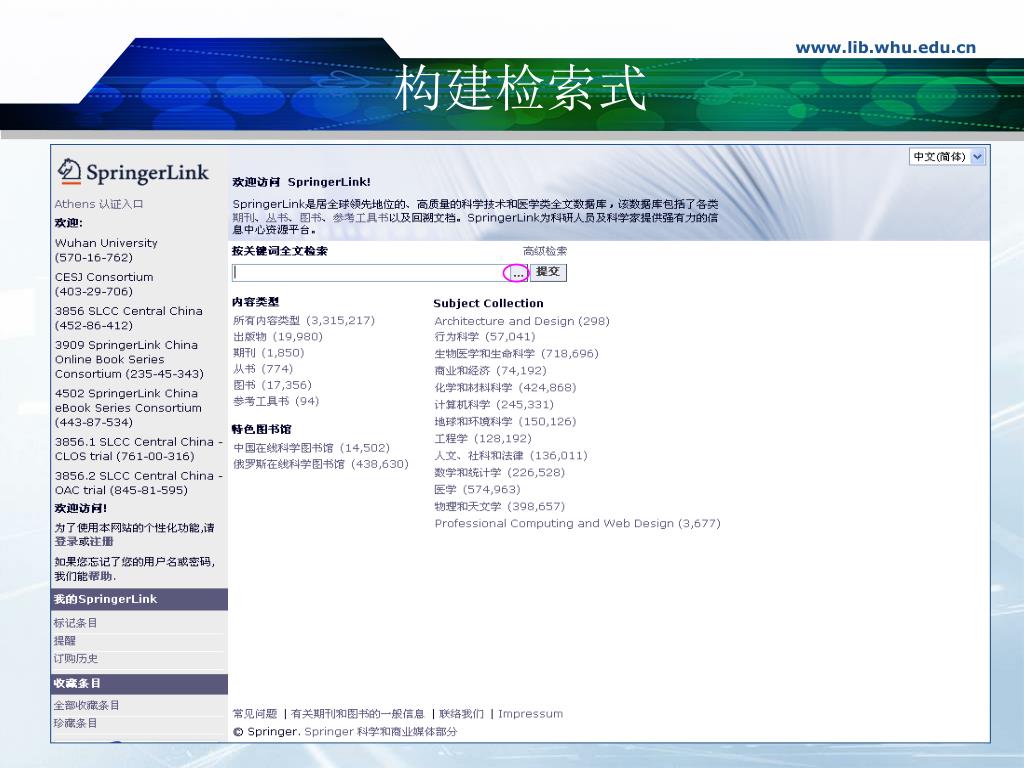Open 有关期刊和图书的一般信息 footer link
Screen dimensions: 1024x768
tap(357, 713)
